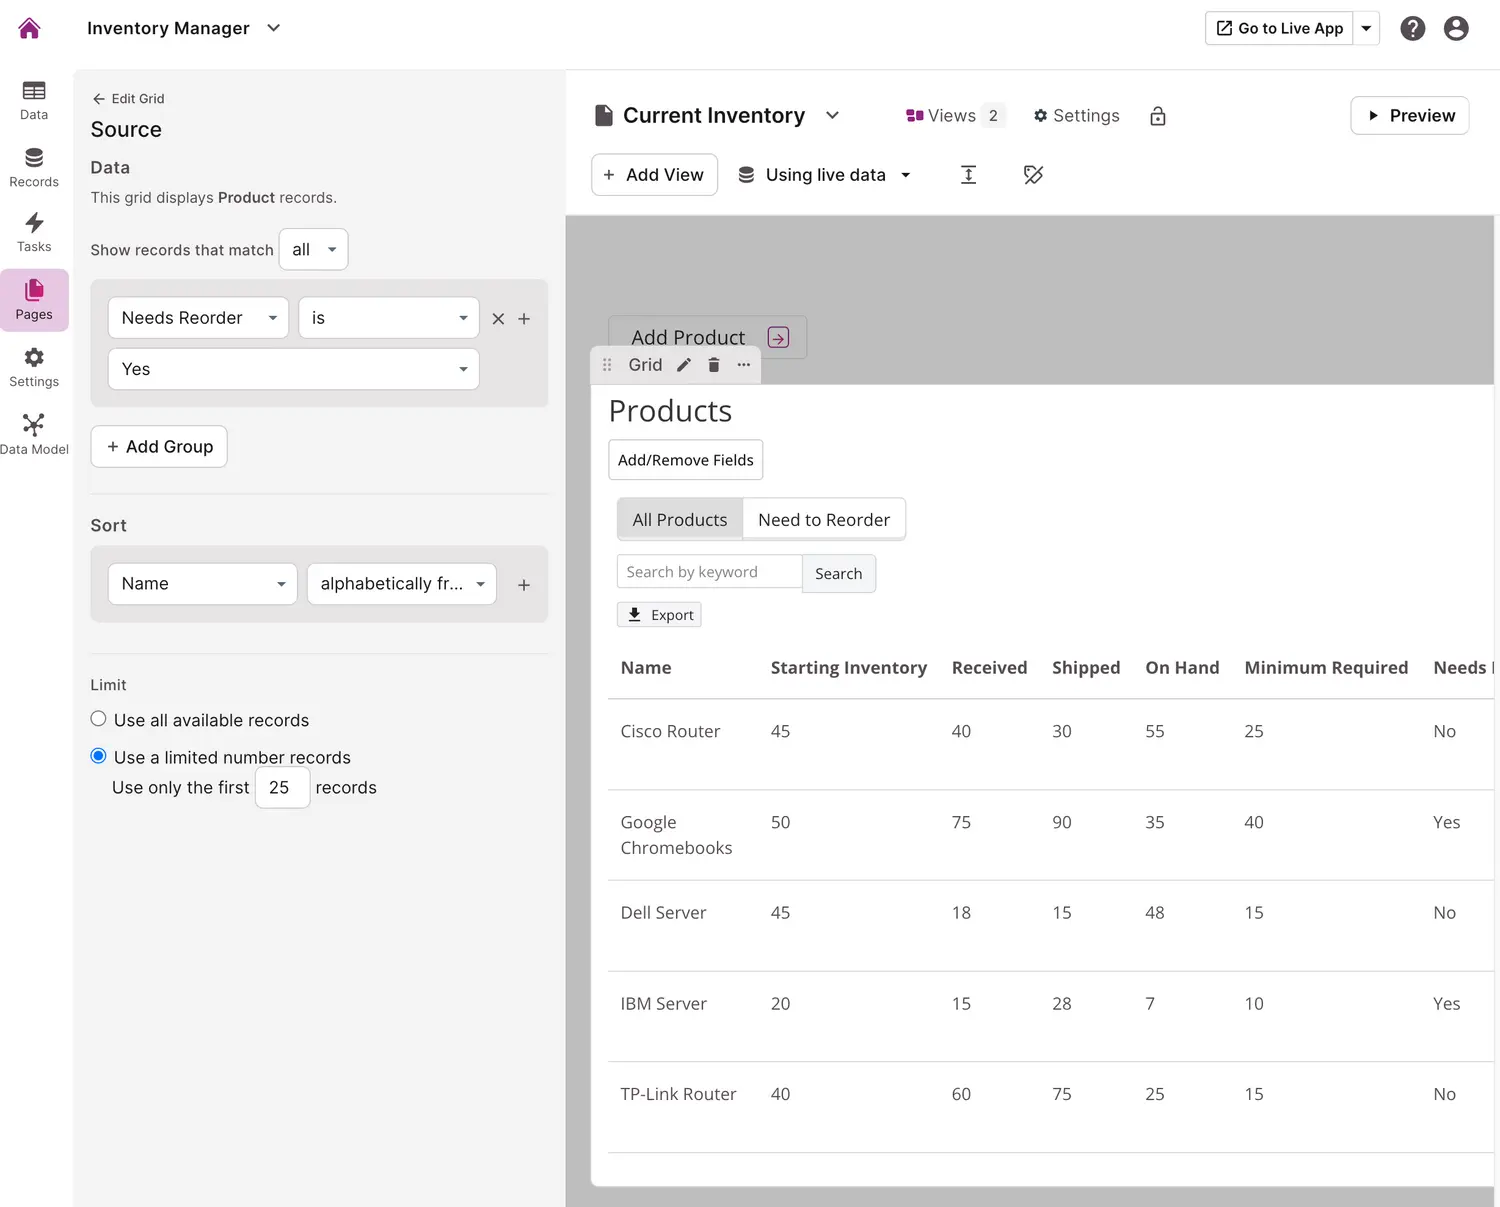
Task: Open the Tasks lightning bolt section
Action: [x=34, y=232]
